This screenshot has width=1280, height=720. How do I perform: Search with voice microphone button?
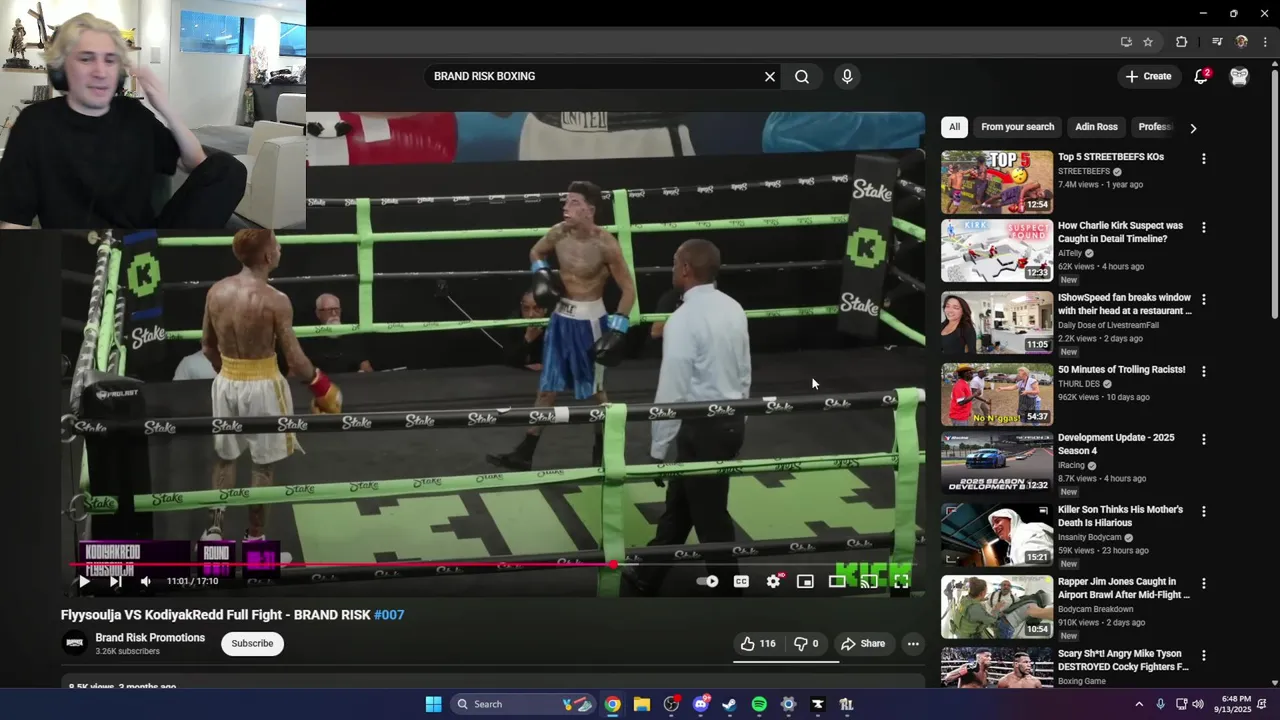click(847, 76)
